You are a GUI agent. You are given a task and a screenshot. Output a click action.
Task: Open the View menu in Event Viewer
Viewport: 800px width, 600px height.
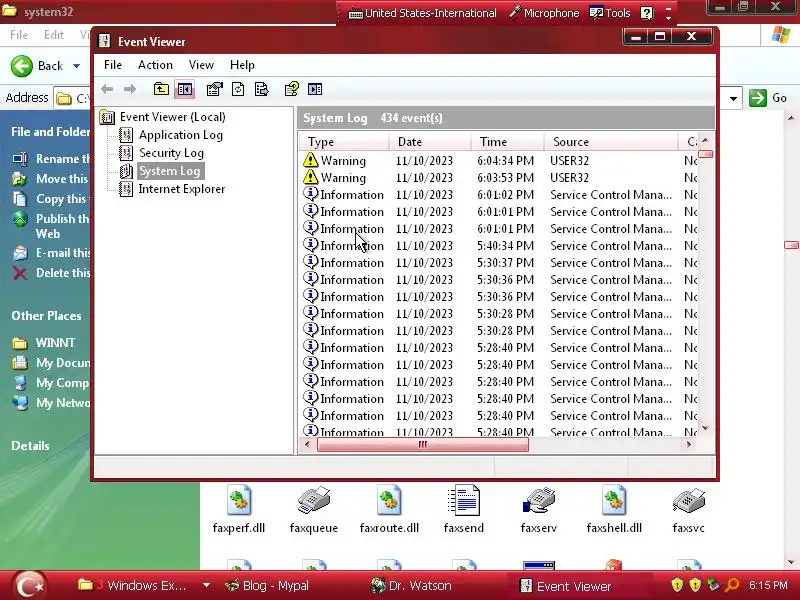201,65
